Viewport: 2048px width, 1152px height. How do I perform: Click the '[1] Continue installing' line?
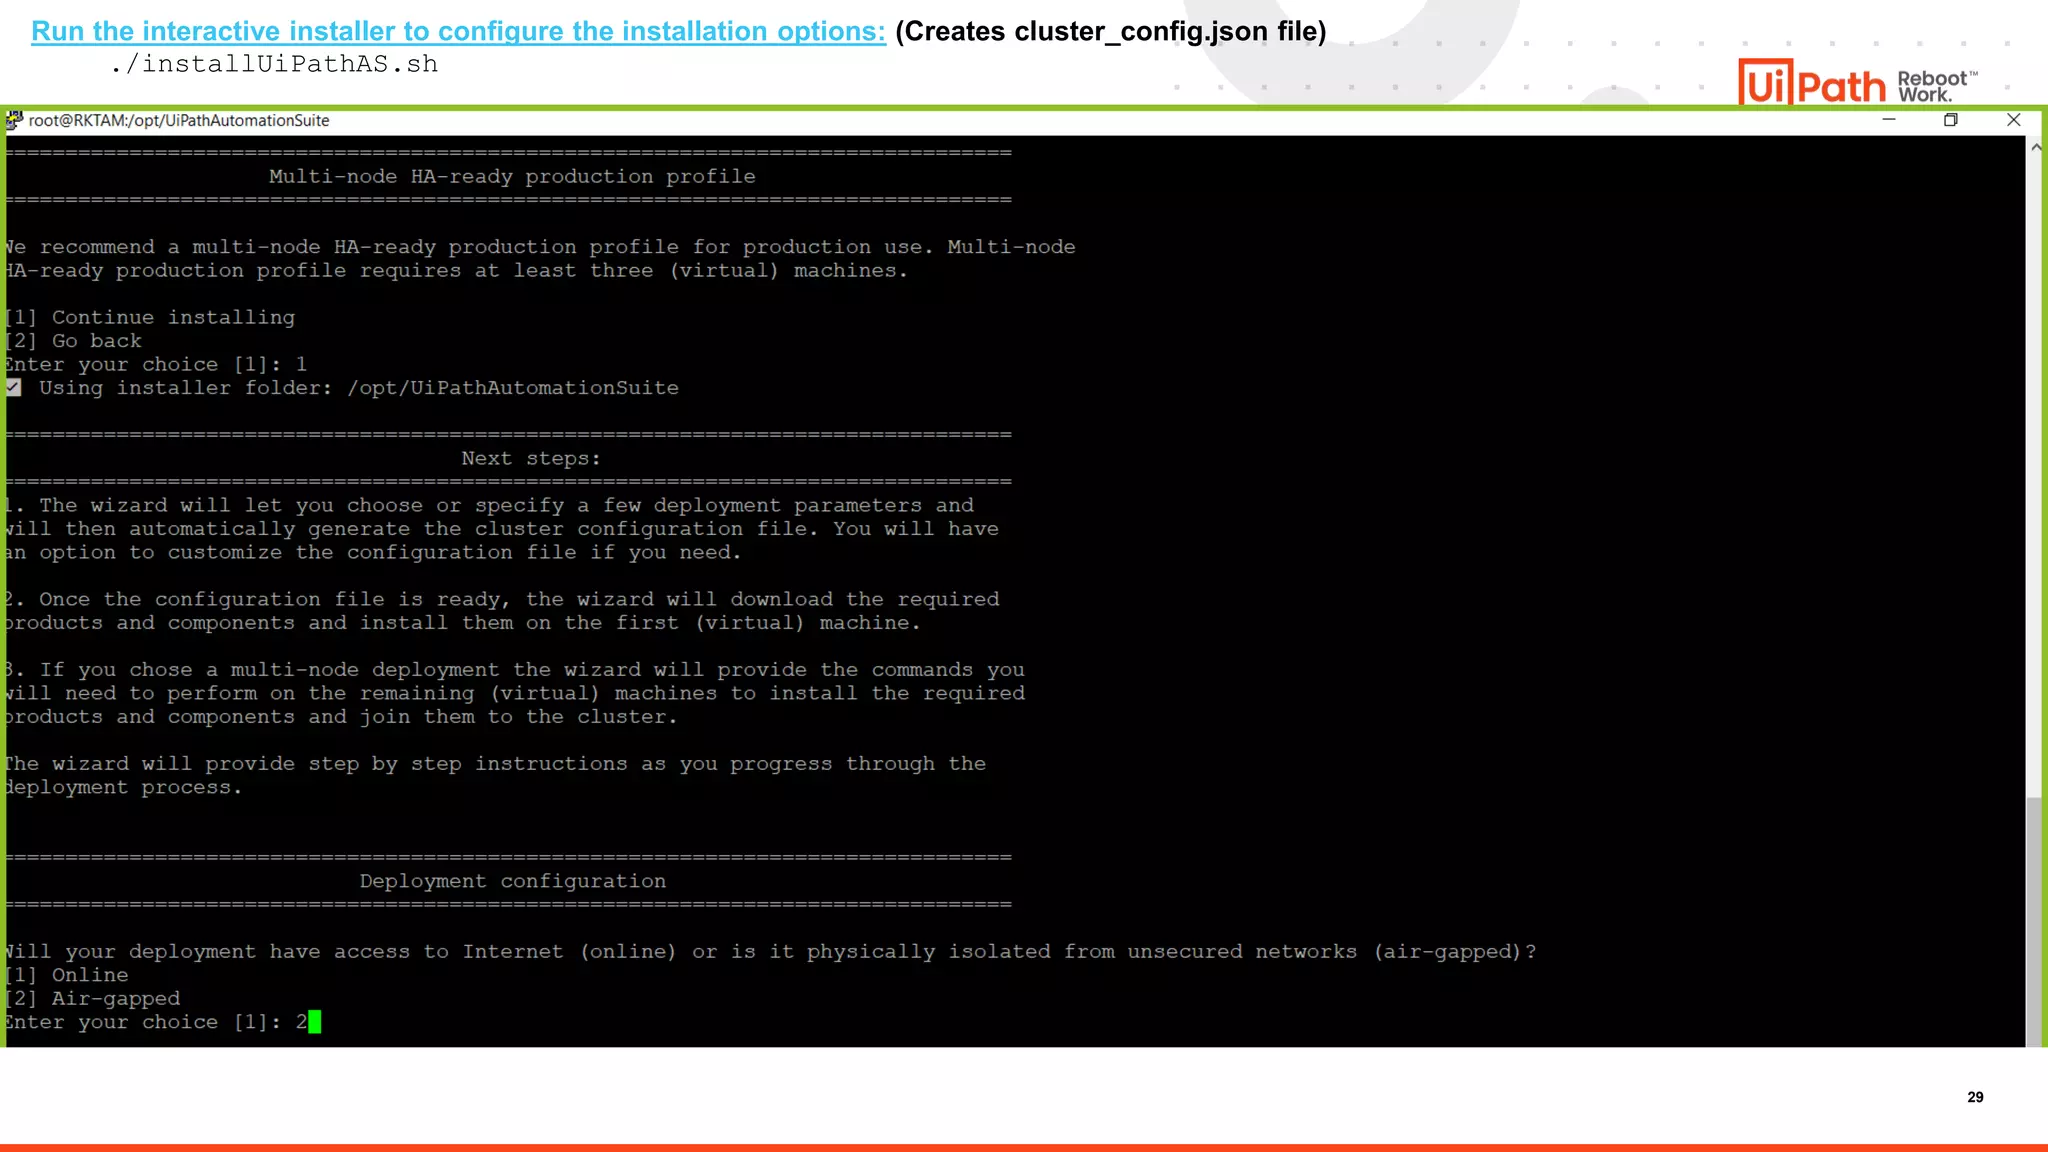(x=151, y=318)
